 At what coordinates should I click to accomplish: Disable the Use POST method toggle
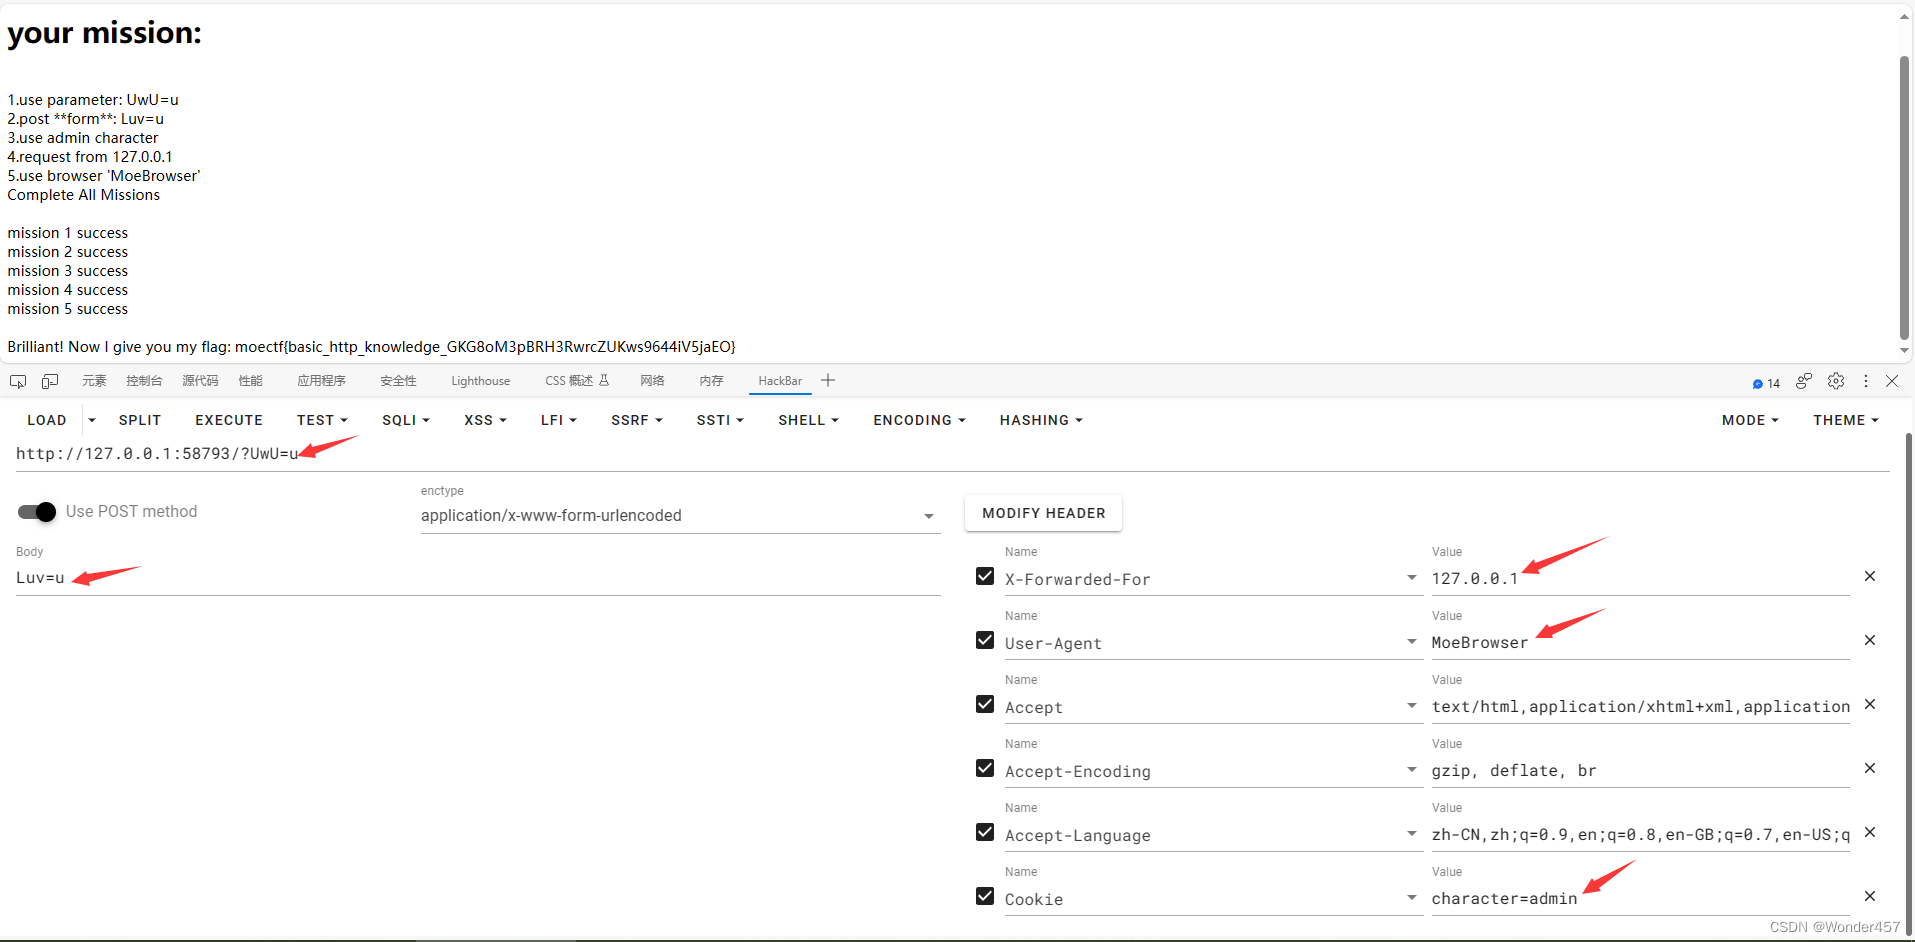tap(35, 511)
